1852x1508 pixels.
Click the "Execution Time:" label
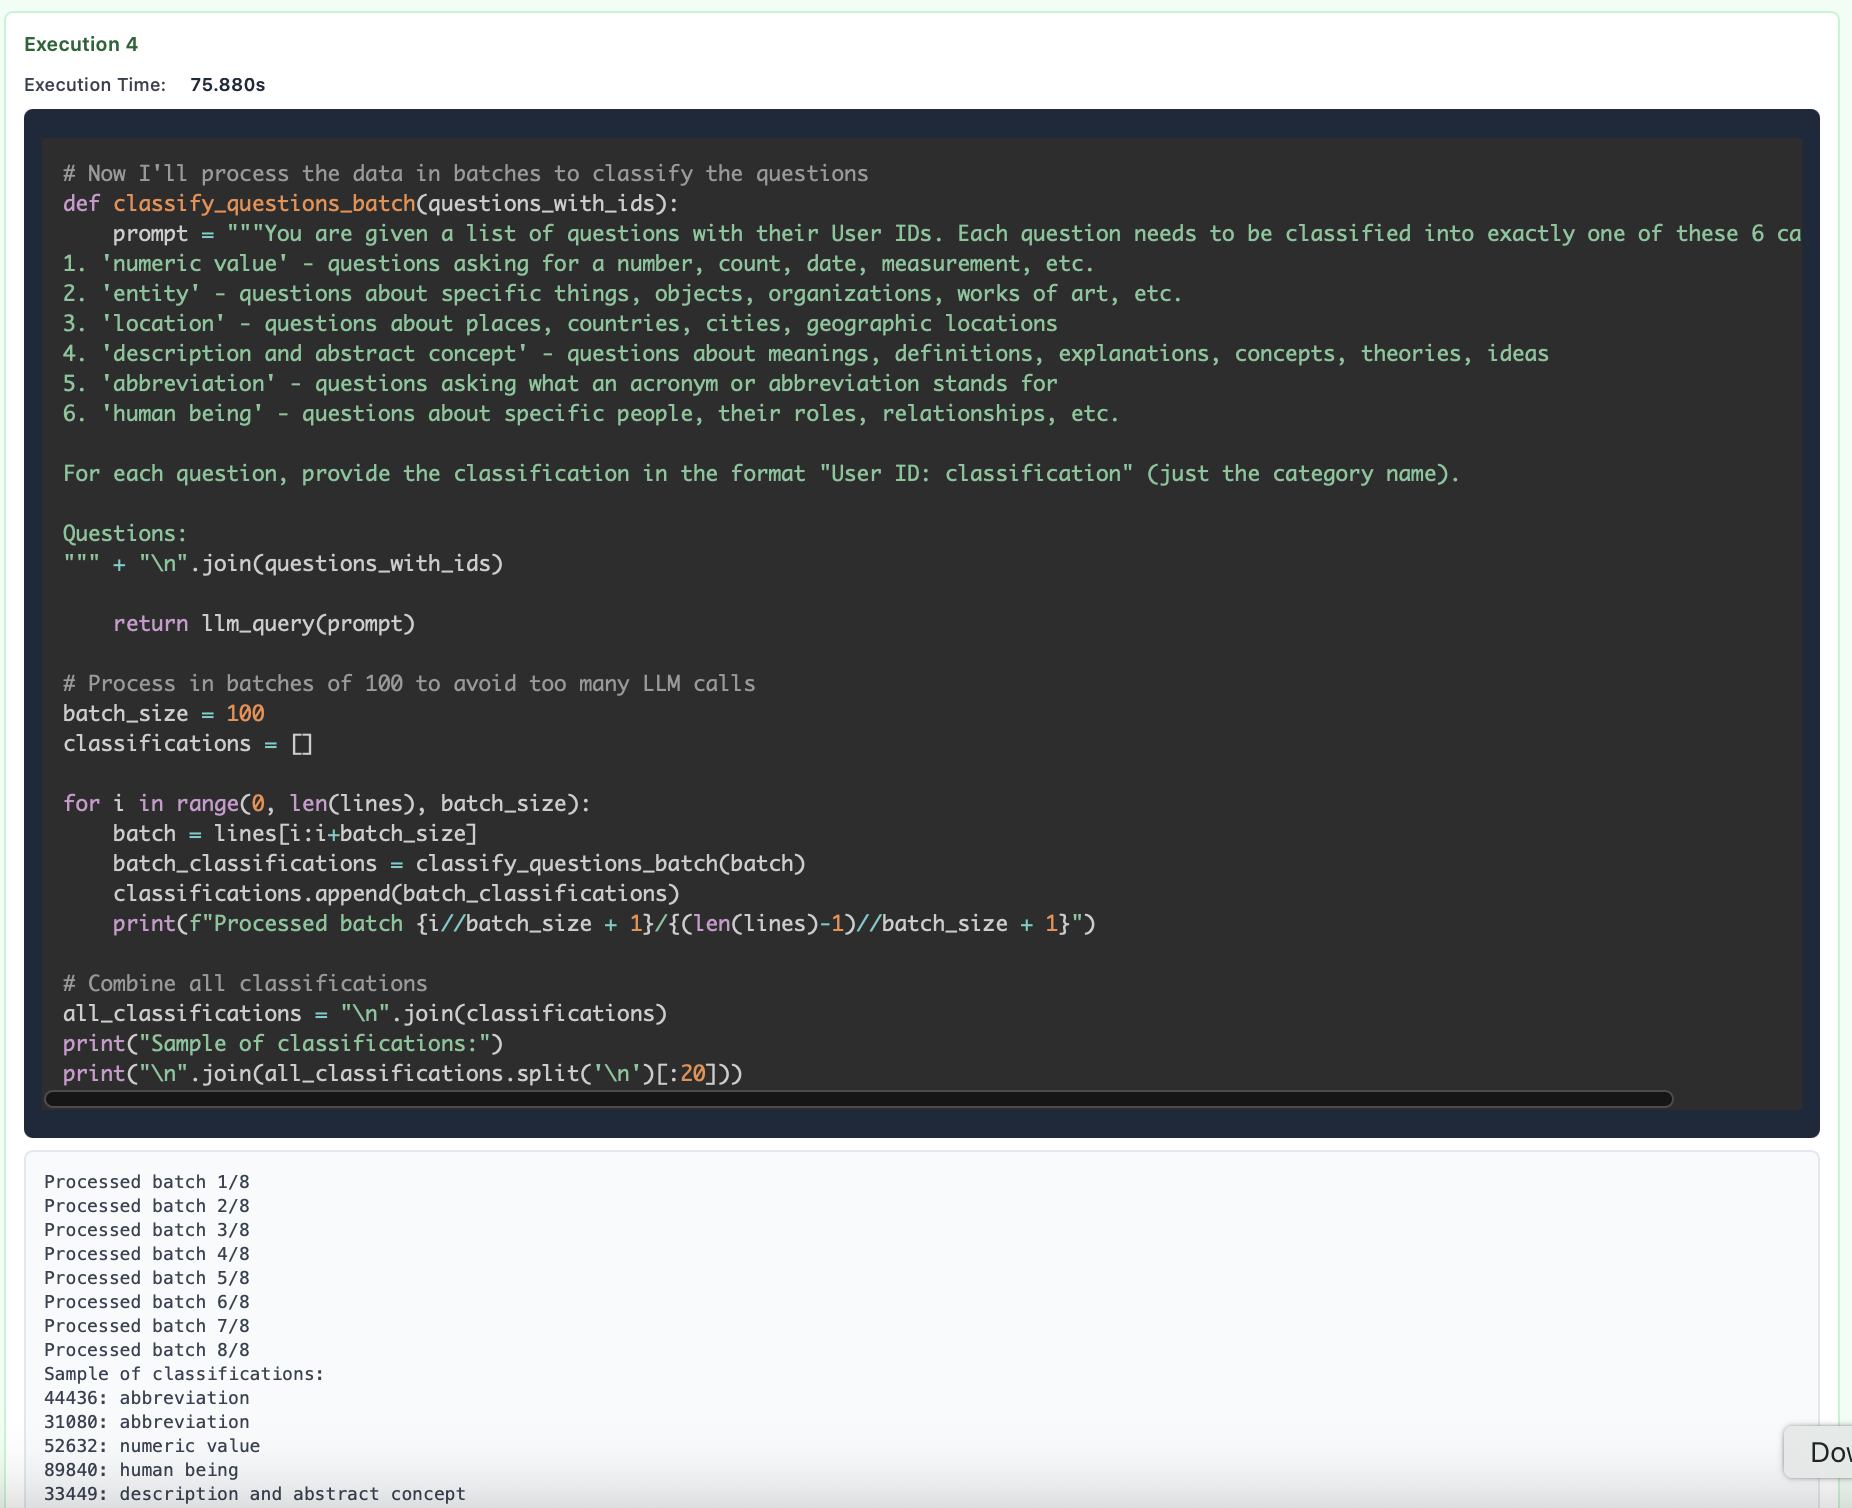point(95,85)
